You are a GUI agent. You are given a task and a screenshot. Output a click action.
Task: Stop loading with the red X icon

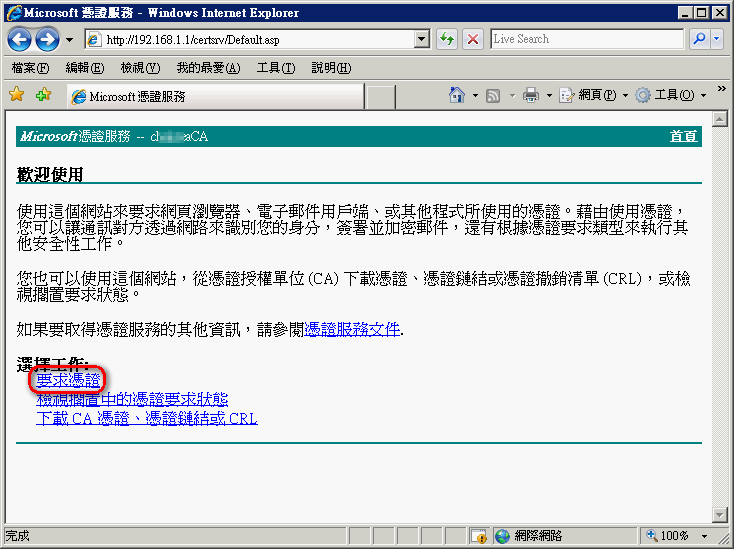[473, 39]
